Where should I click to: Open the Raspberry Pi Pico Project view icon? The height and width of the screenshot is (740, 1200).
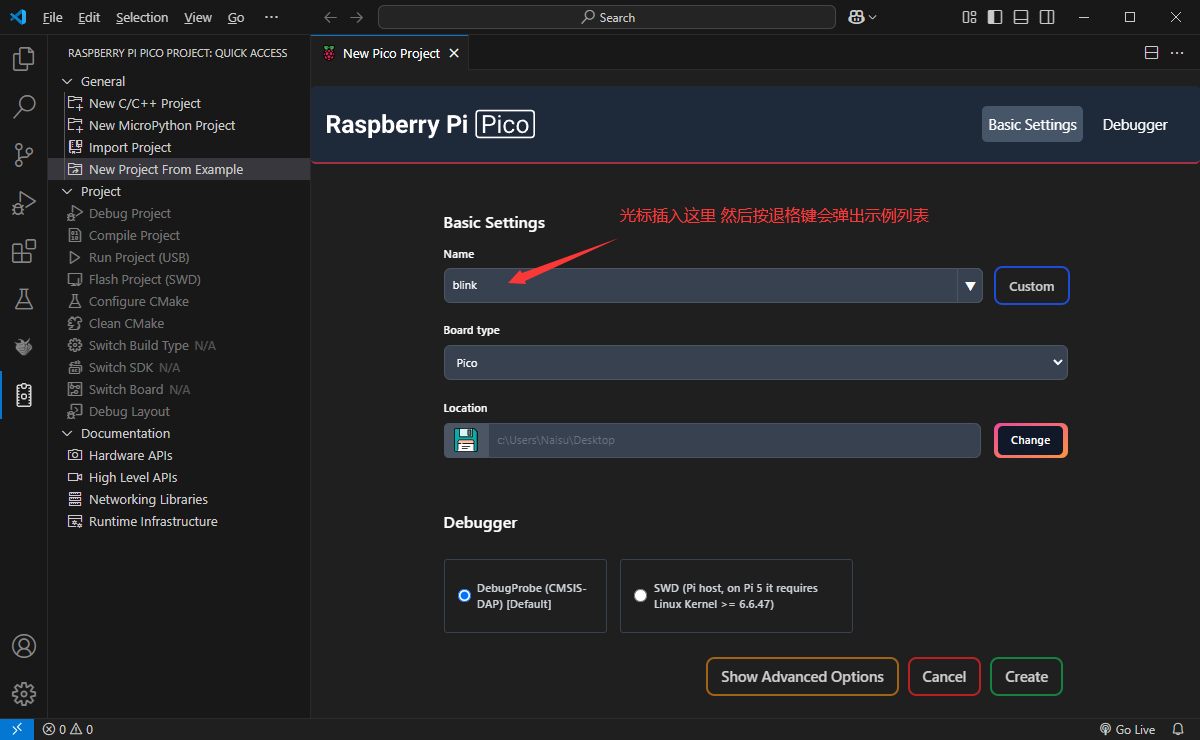23,395
